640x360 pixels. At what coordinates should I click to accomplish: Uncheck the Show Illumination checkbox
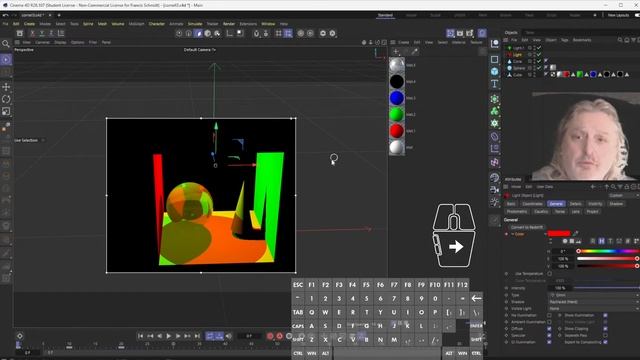click(605, 315)
